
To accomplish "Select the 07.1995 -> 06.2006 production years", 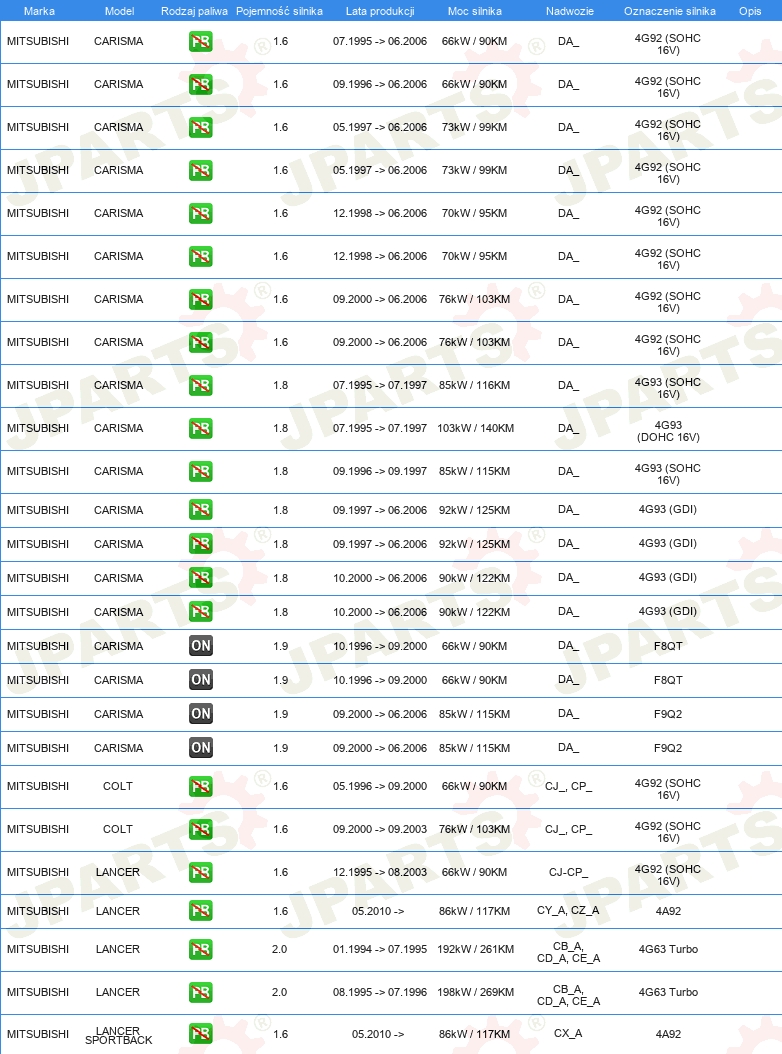I will [x=380, y=41].
